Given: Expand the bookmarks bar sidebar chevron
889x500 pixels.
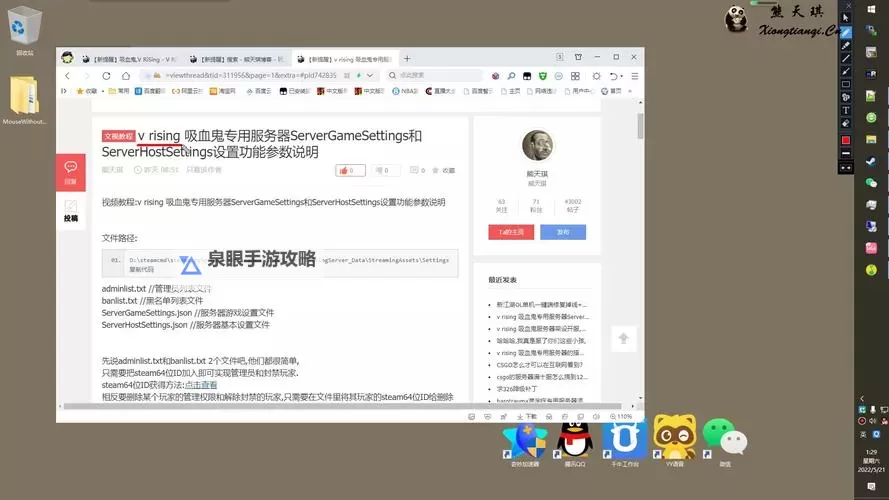Looking at the screenshot, I should click(64, 91).
